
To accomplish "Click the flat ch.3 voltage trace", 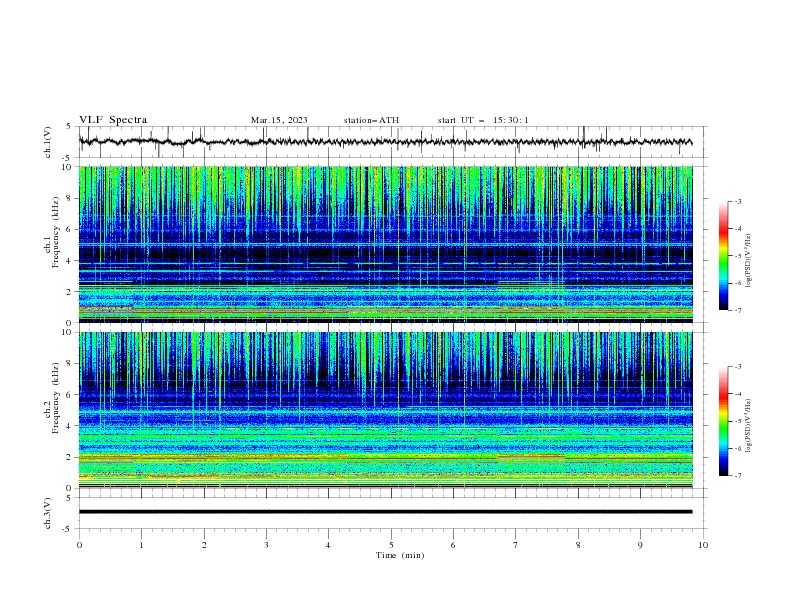I will (x=385, y=512).
